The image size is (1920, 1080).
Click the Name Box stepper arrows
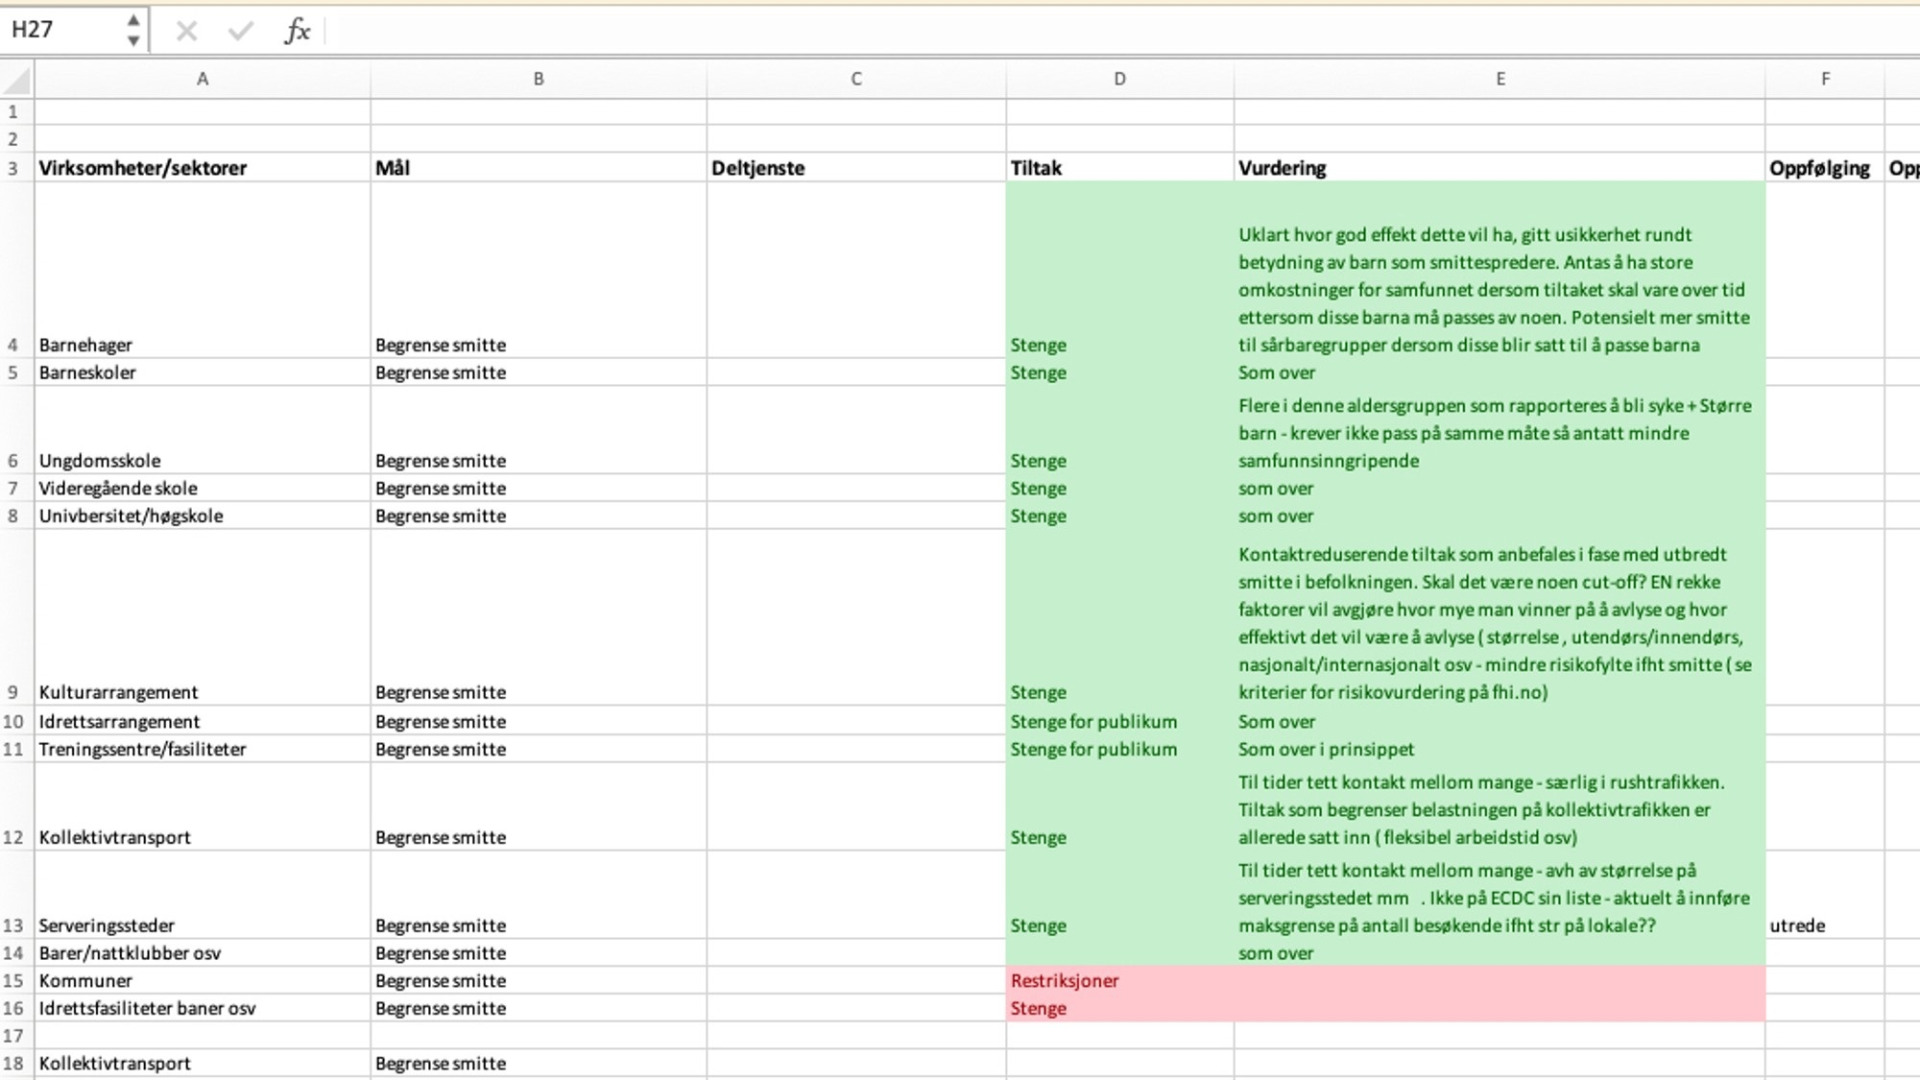pyautogui.click(x=133, y=31)
